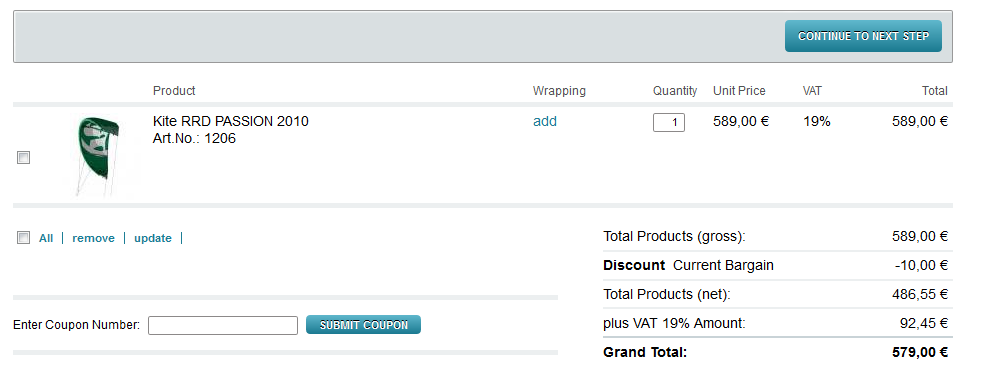Click the Art.No.: 1206 text
The height and width of the screenshot is (377, 986).
[x=194, y=138]
